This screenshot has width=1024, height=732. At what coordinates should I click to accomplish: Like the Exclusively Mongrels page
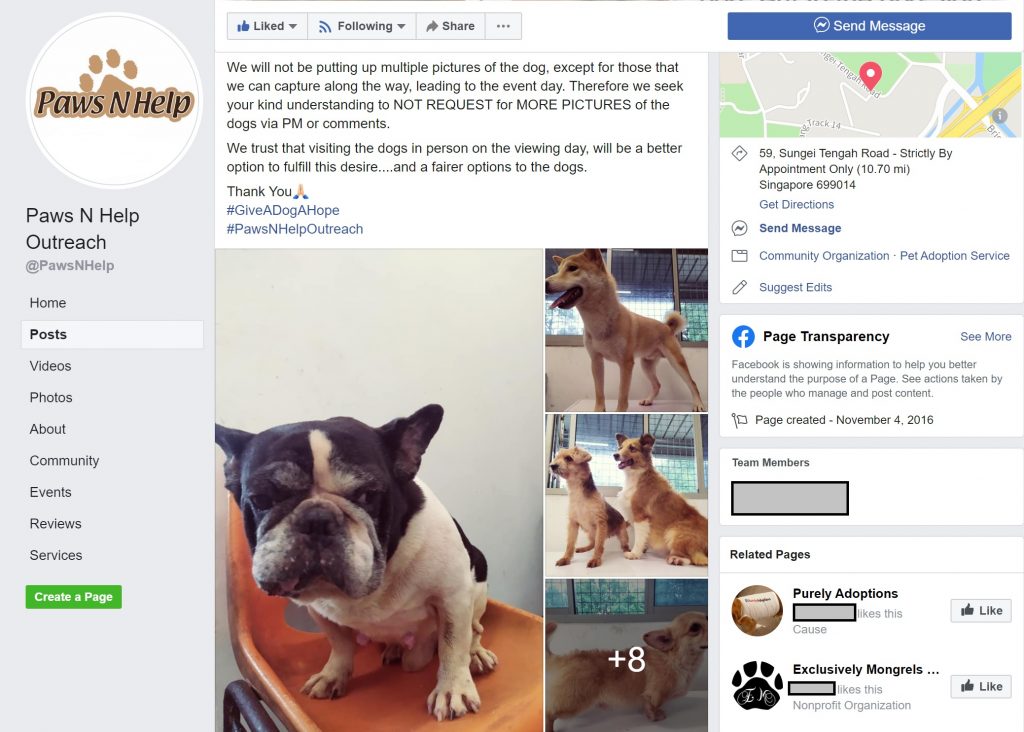point(981,686)
